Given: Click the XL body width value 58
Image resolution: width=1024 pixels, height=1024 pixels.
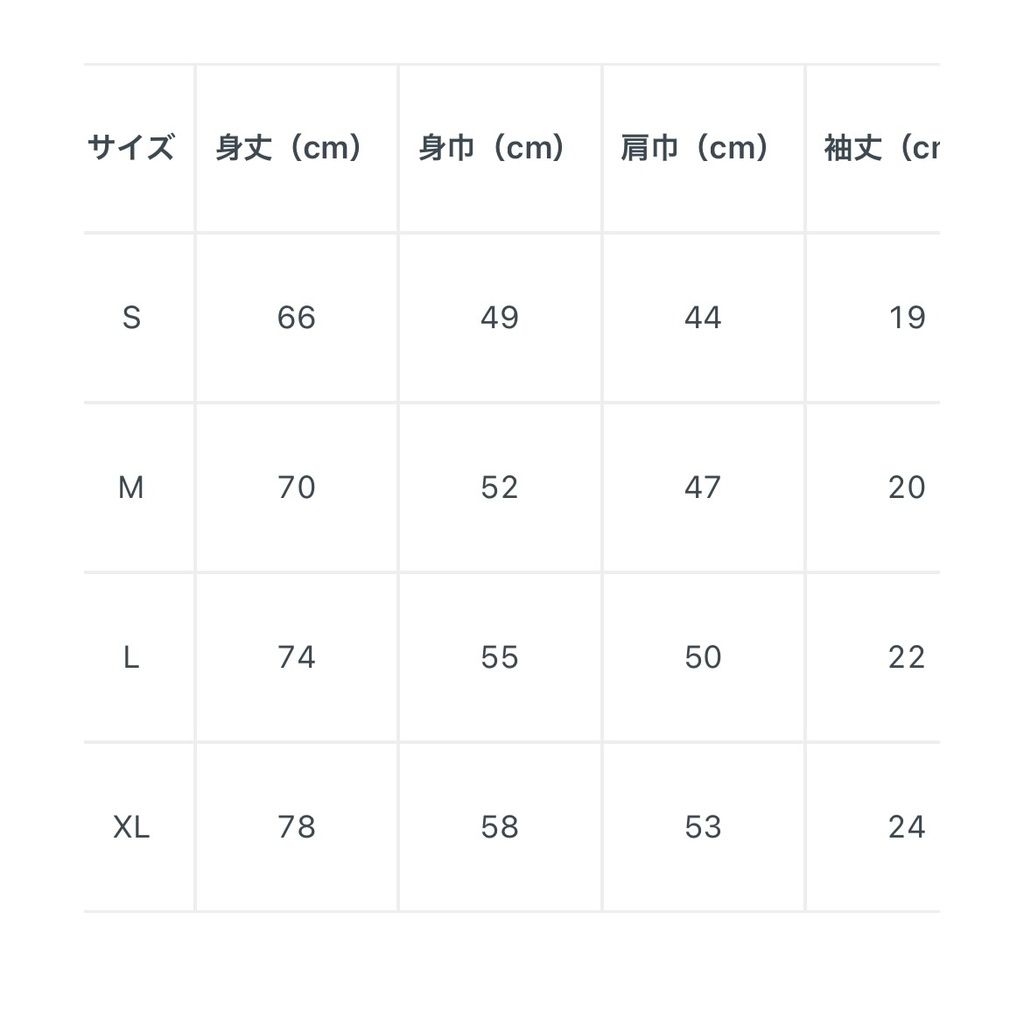Looking at the screenshot, I should click(499, 828).
